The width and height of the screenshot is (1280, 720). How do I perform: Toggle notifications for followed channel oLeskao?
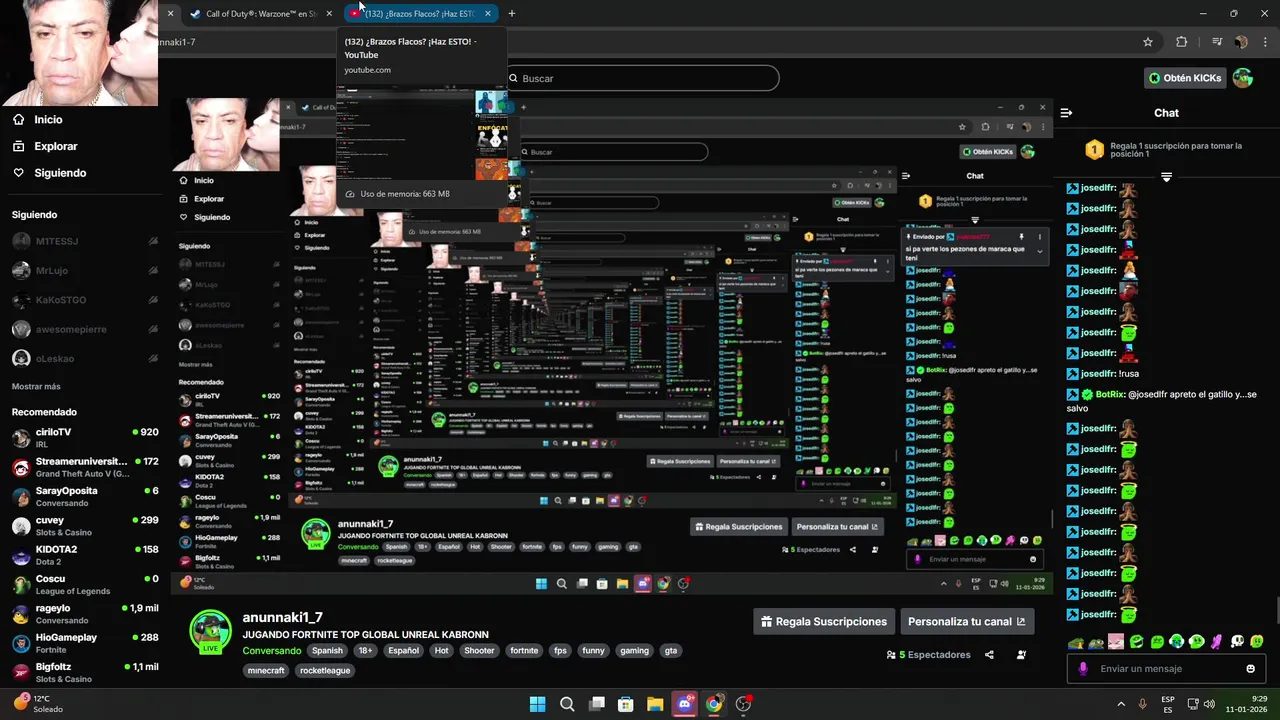tap(153, 358)
